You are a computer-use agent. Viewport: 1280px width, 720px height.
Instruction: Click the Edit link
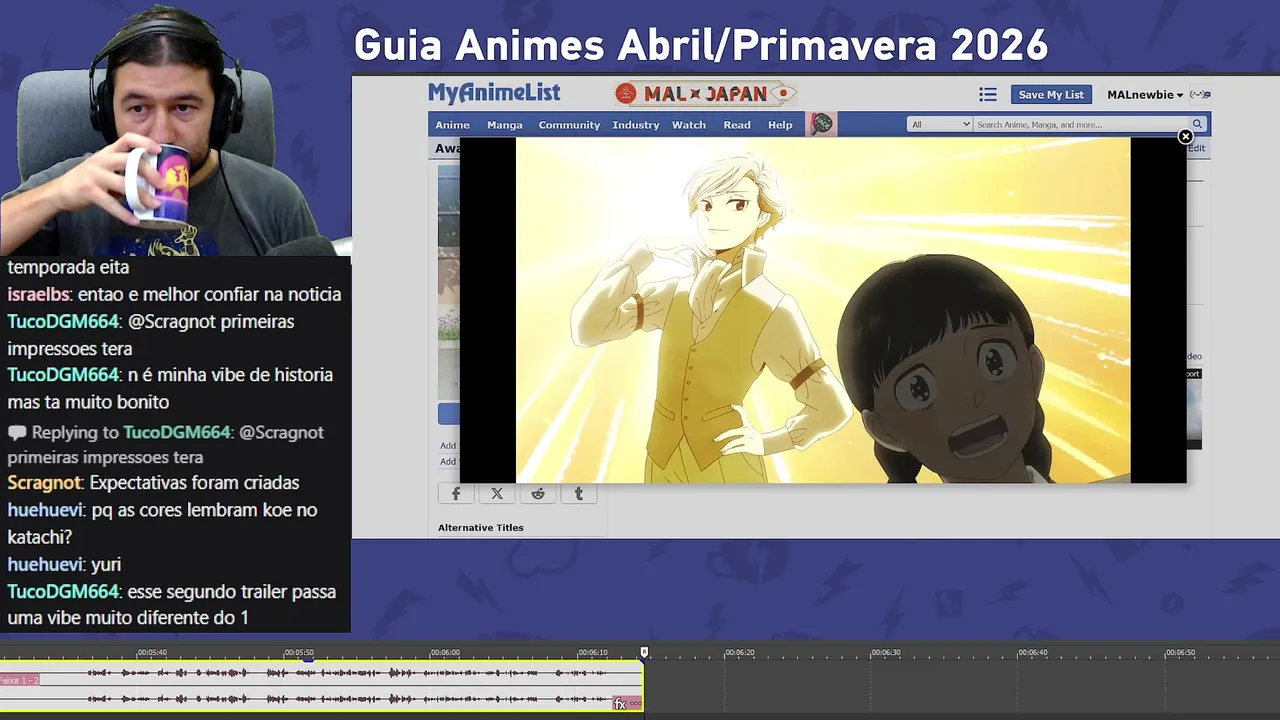pos(1196,148)
